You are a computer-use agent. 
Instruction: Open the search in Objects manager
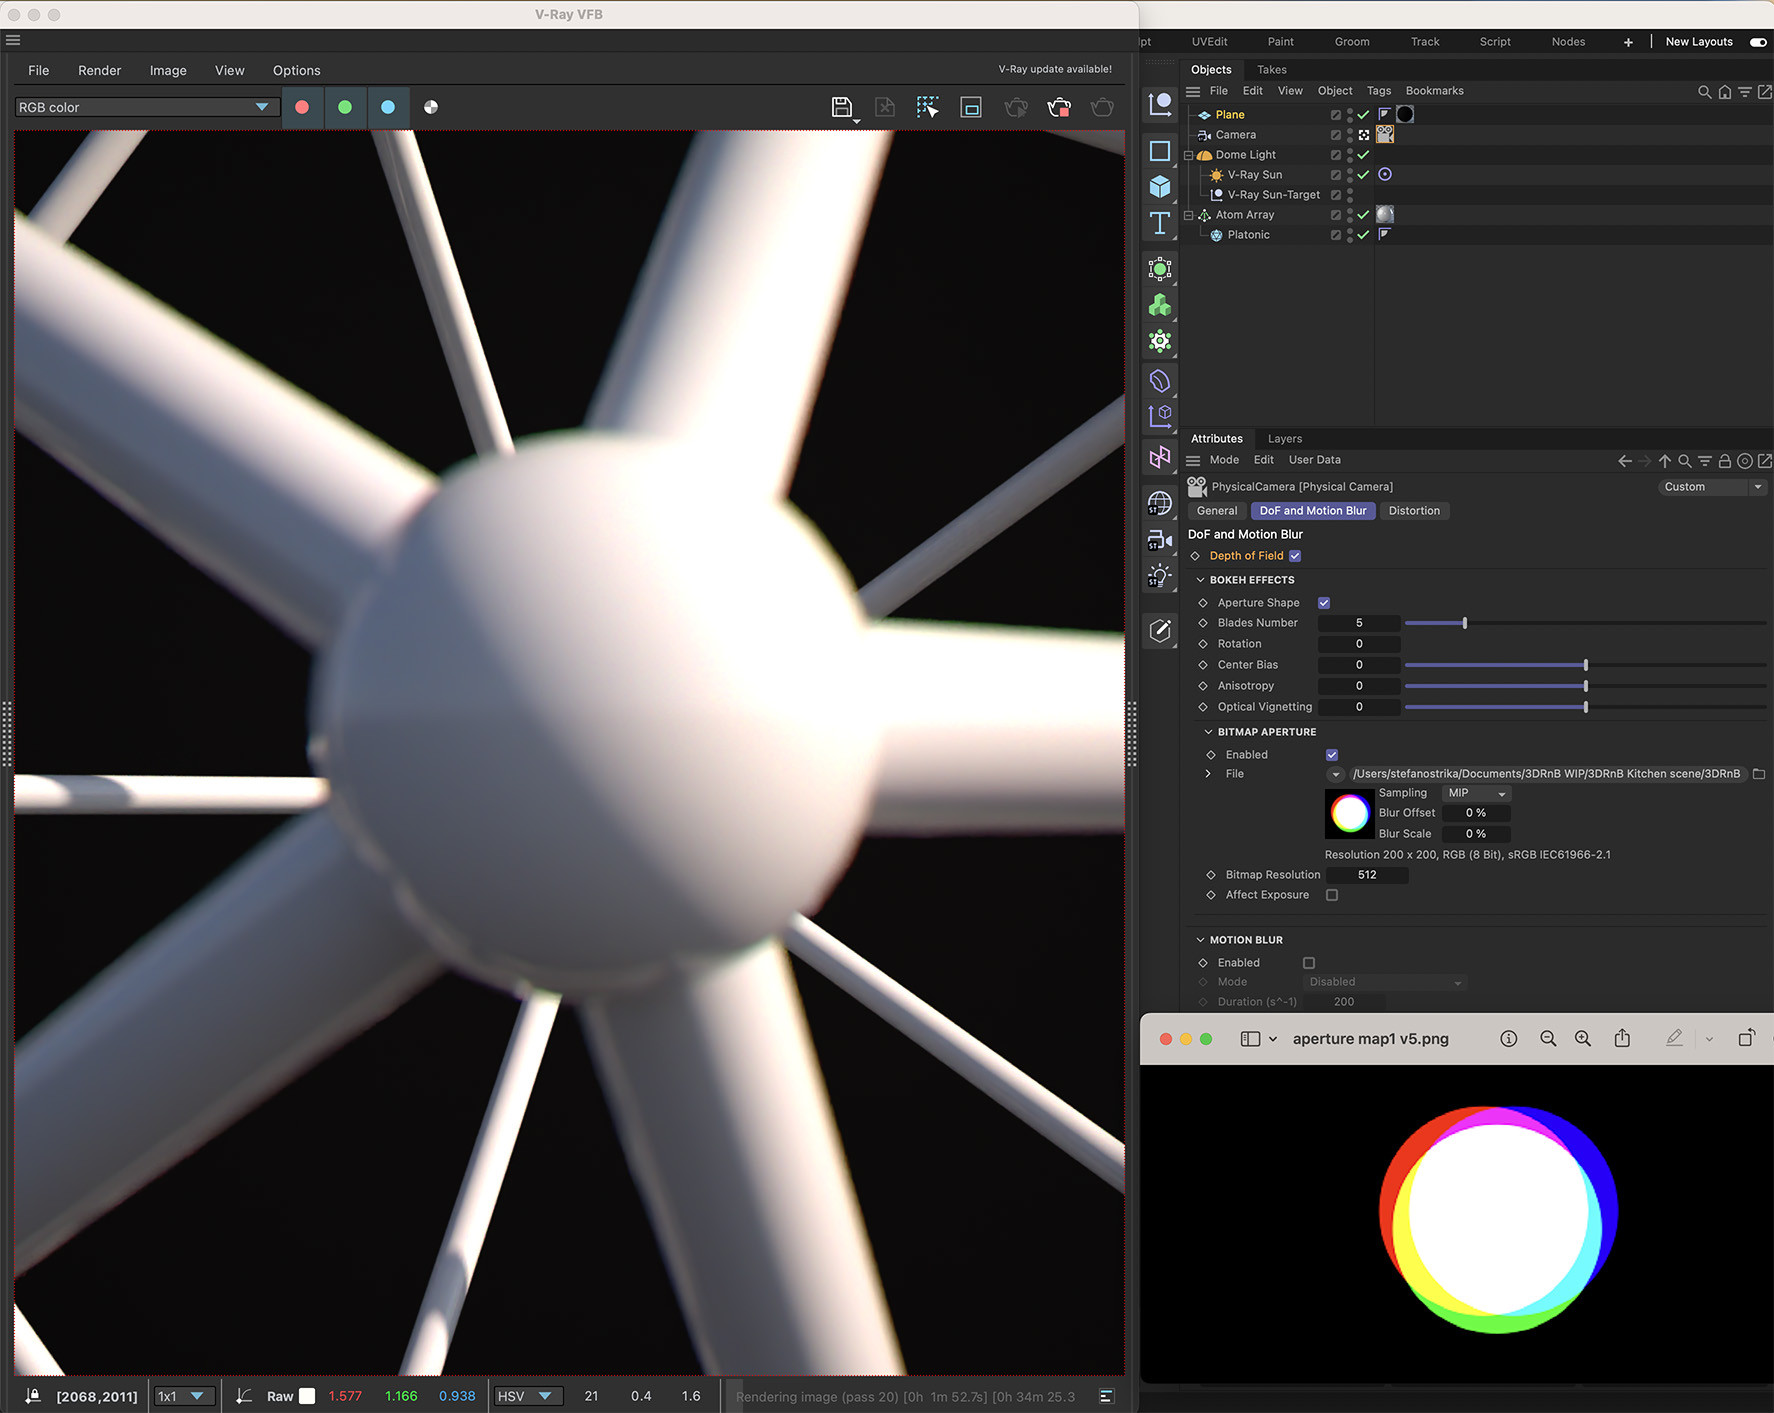(1704, 92)
